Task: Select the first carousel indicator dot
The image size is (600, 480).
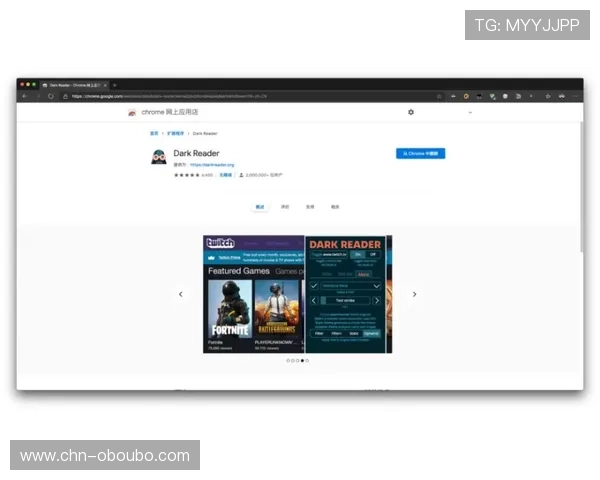Action: pos(287,360)
